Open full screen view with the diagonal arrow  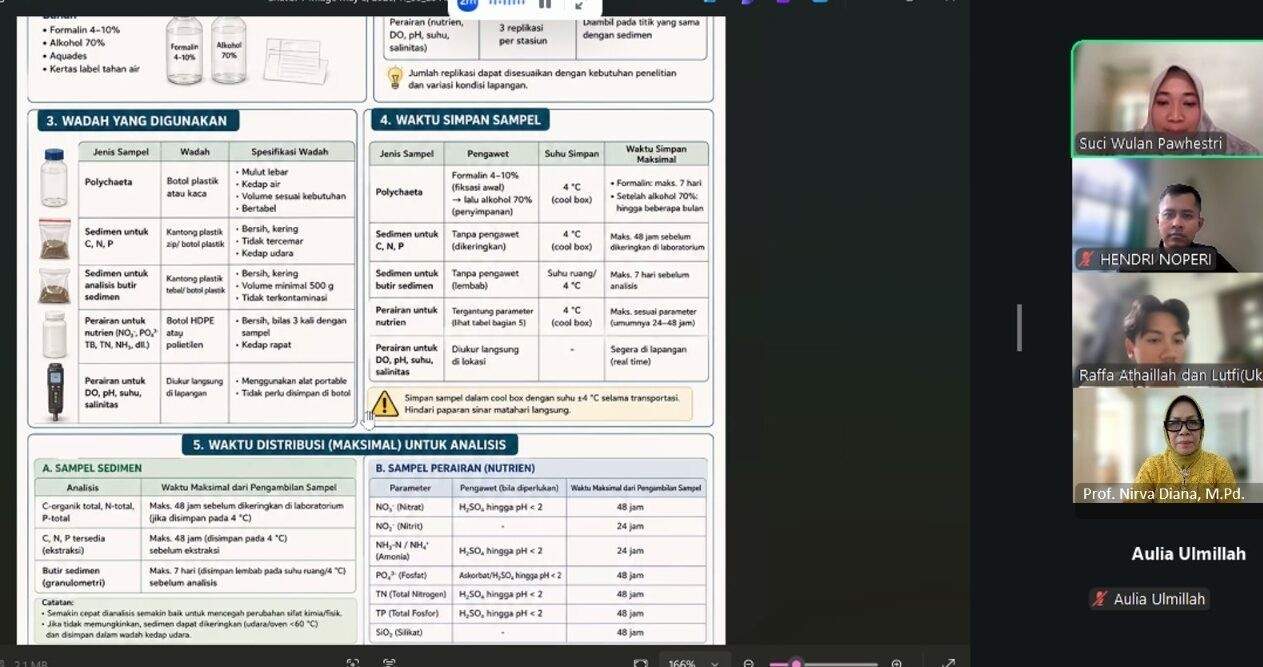click(949, 662)
